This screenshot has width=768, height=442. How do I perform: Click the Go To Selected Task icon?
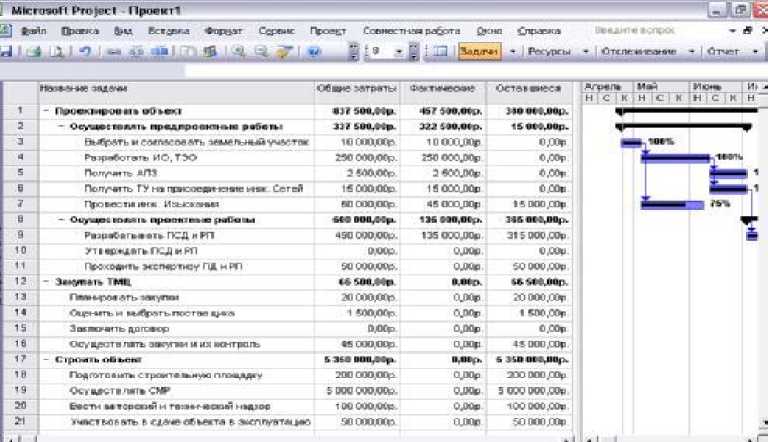tap(285, 51)
